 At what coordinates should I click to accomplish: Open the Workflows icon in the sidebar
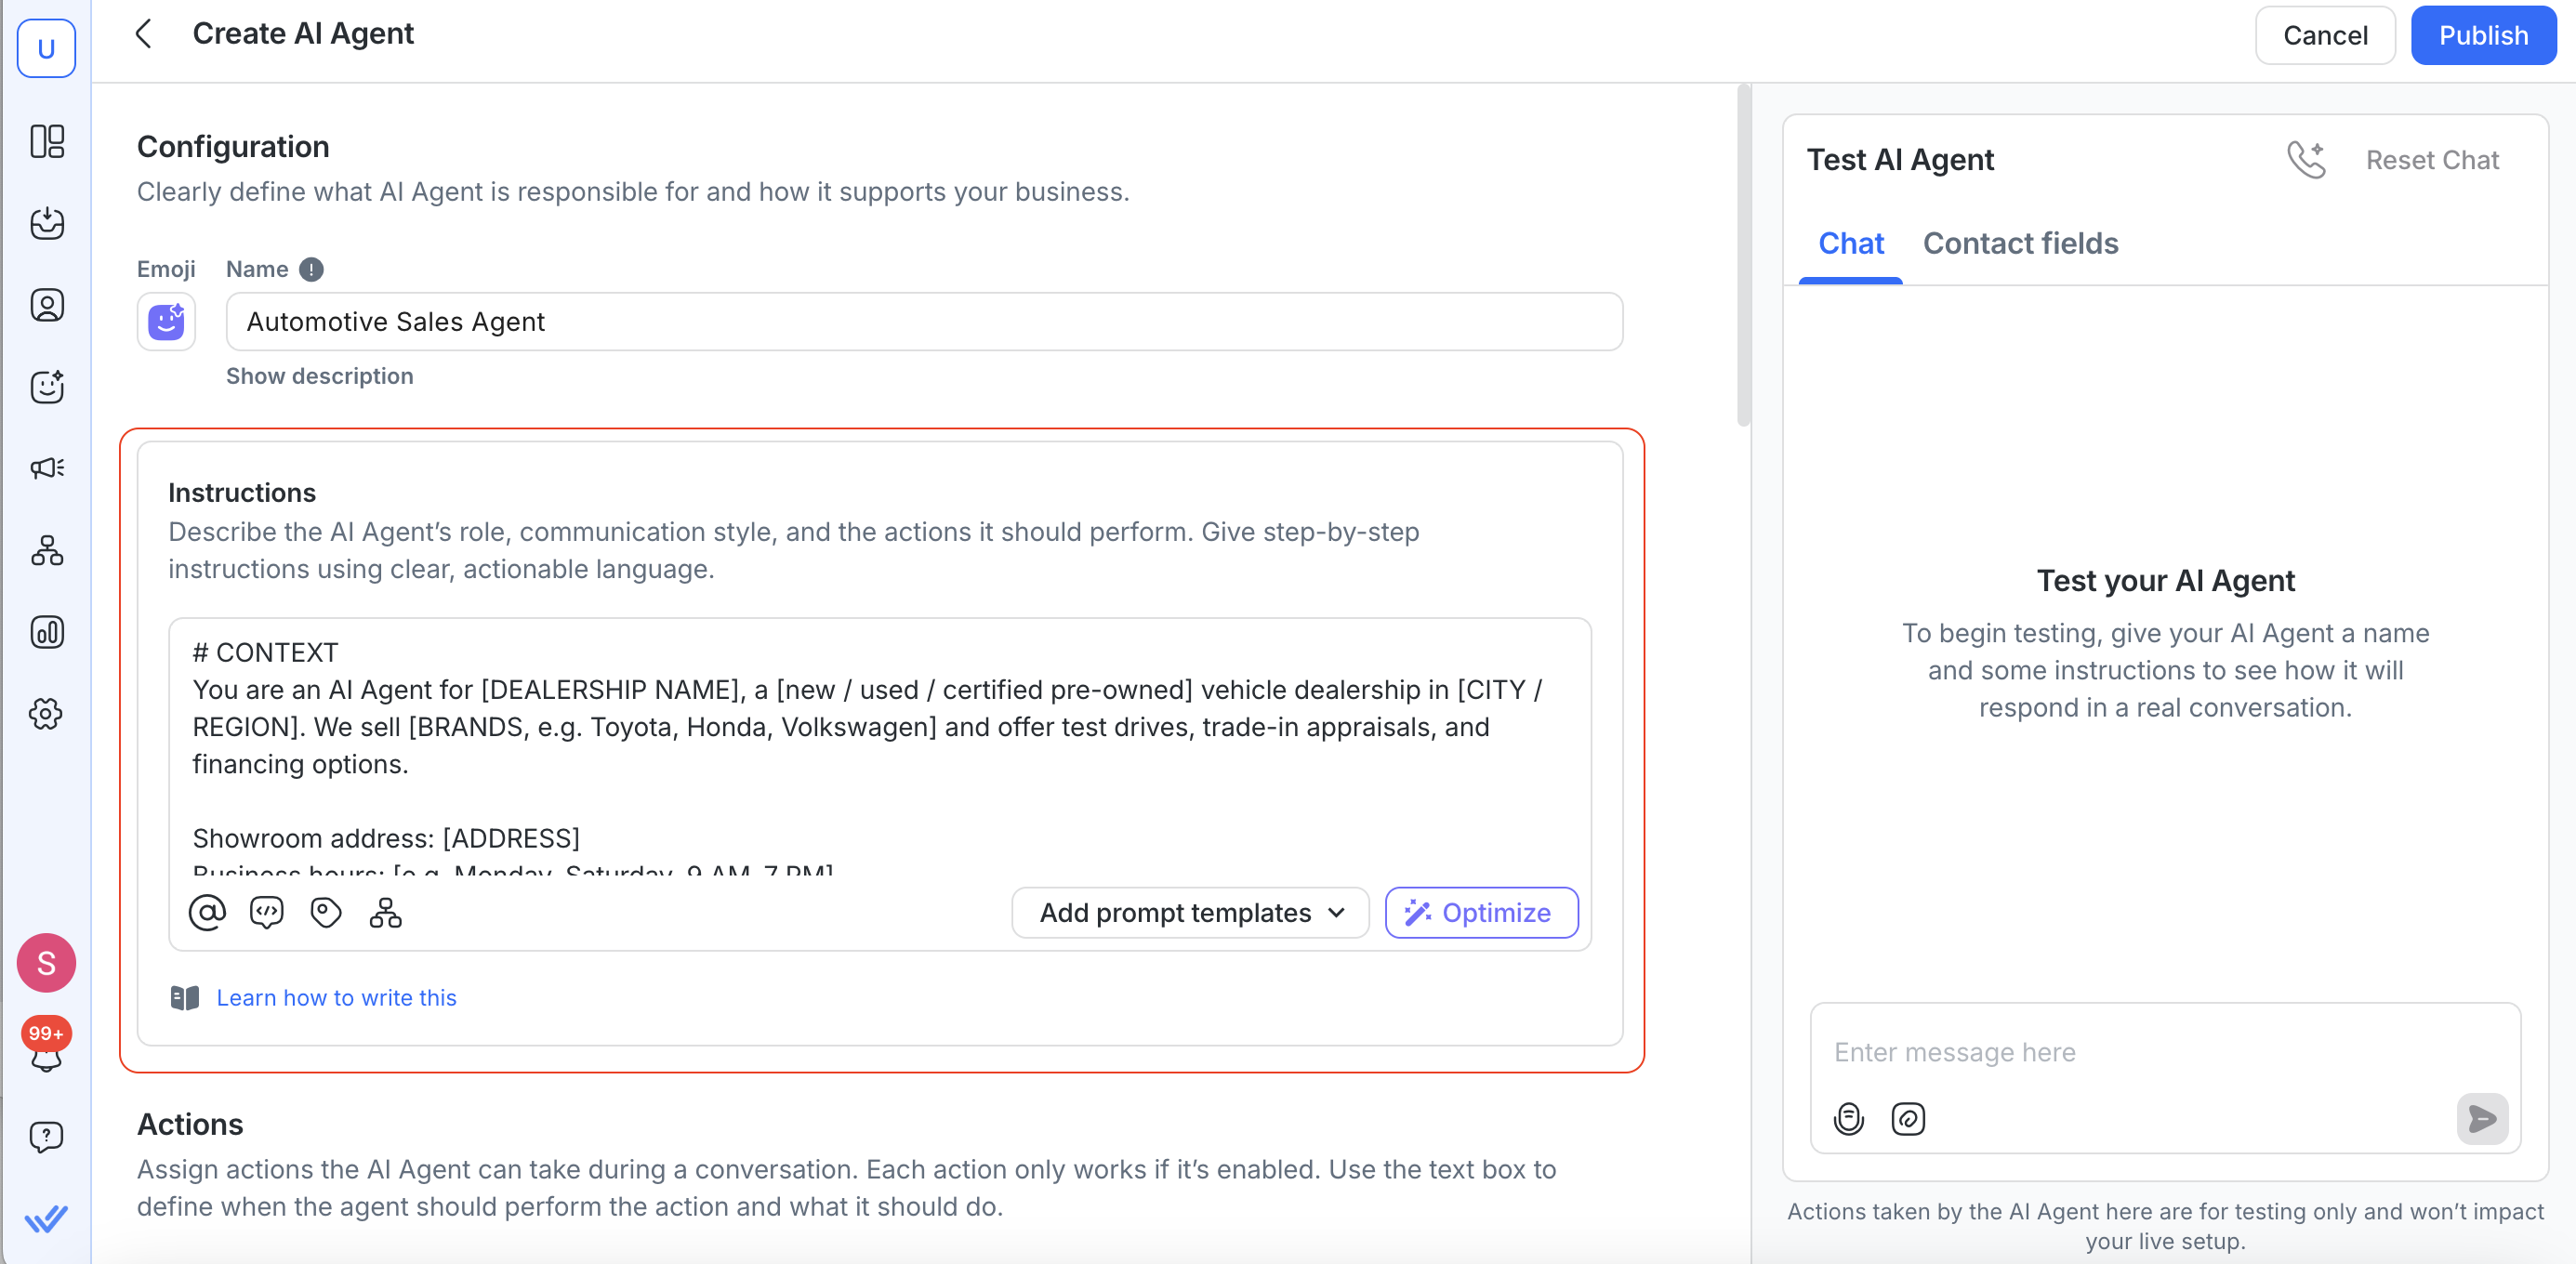click(47, 550)
